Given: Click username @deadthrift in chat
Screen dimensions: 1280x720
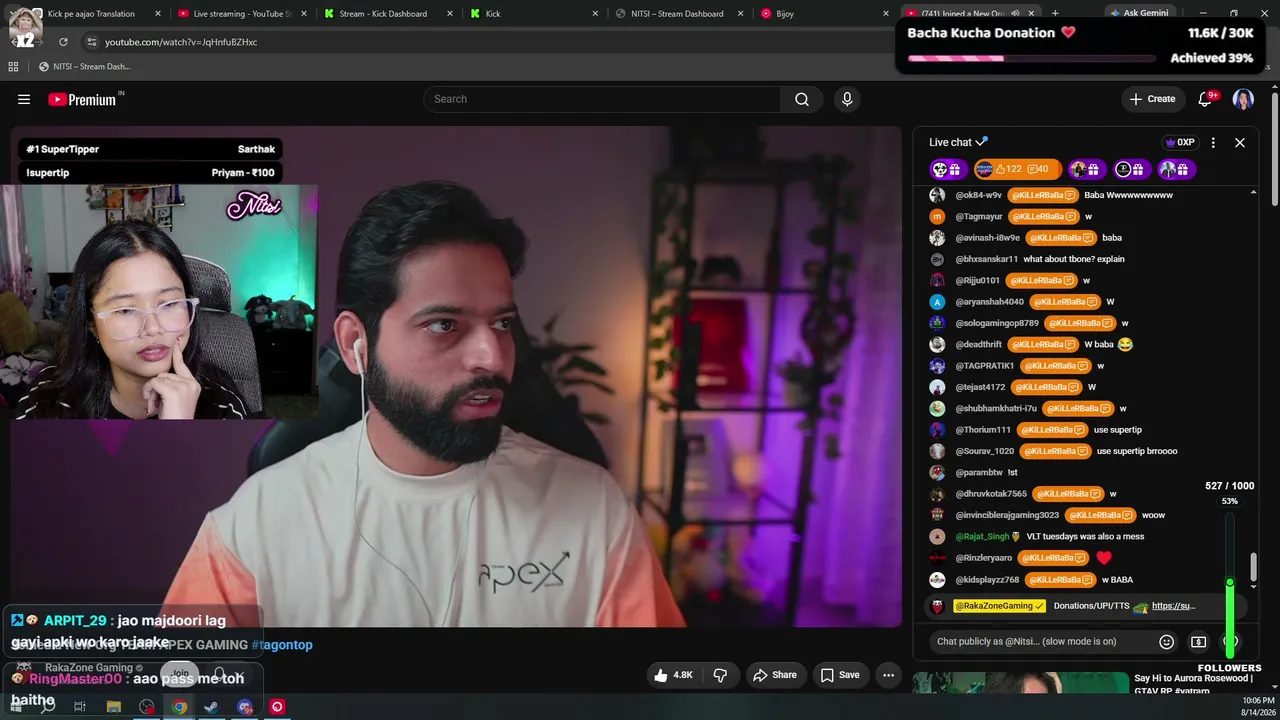Looking at the screenshot, I should tap(979, 345).
